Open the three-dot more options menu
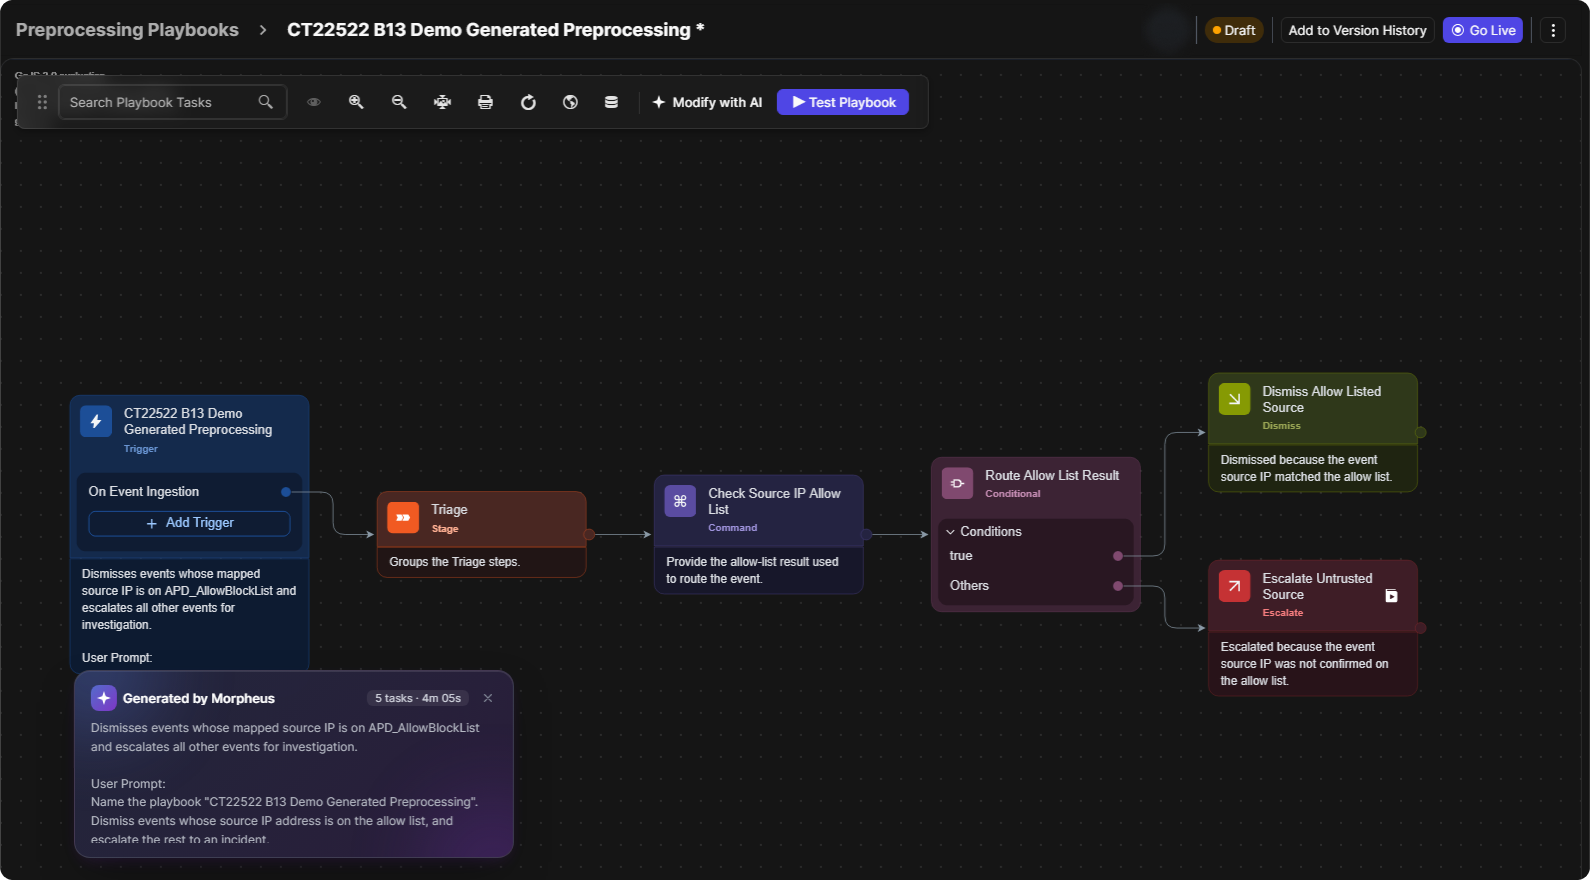Screen dimensions: 1590x880 pyautogui.click(x=1553, y=30)
